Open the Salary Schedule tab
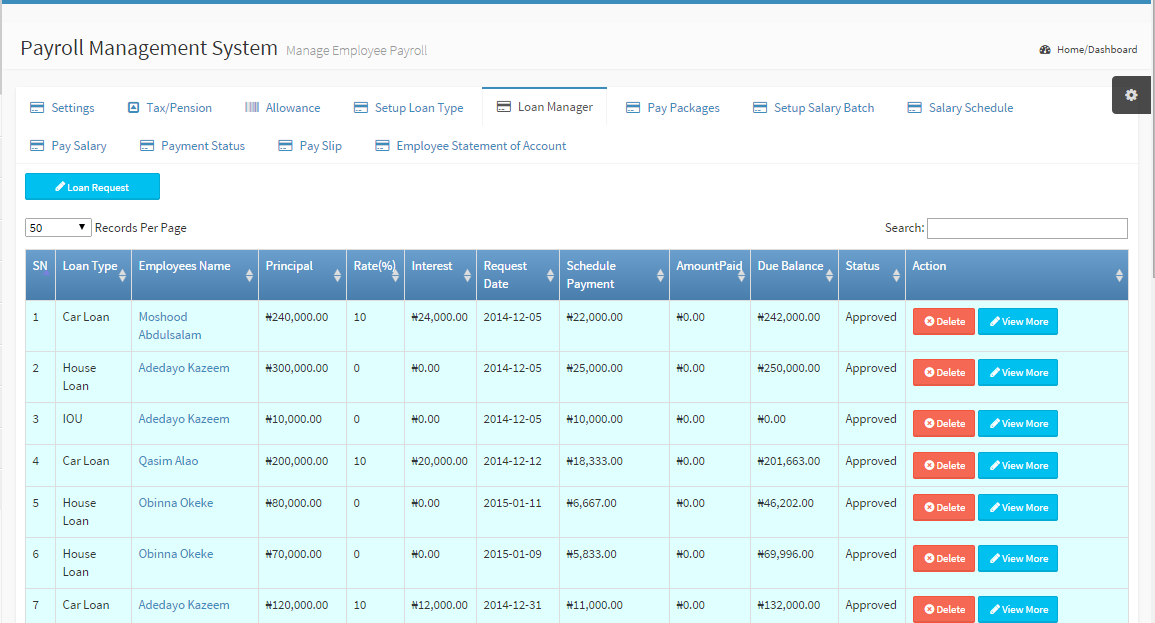This screenshot has width=1155, height=623. 960,108
